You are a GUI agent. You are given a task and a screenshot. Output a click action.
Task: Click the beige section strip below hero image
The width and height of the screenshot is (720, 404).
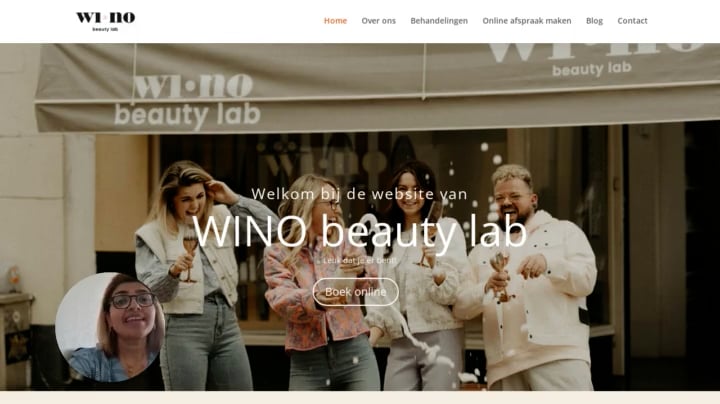click(x=360, y=398)
